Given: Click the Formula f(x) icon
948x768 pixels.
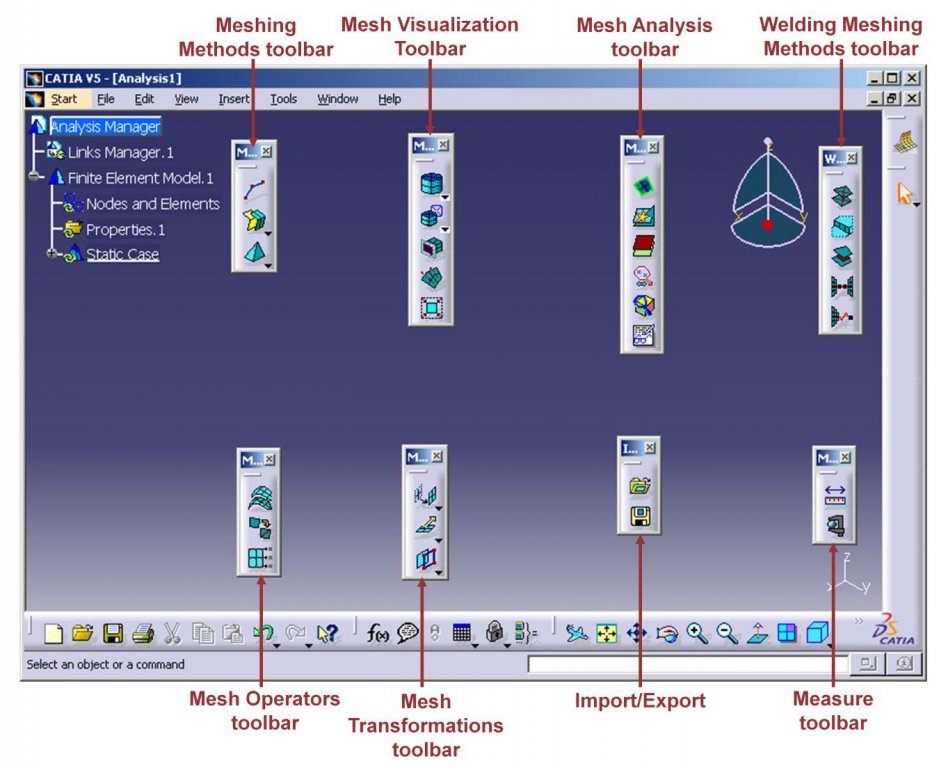Looking at the screenshot, I should coord(378,633).
